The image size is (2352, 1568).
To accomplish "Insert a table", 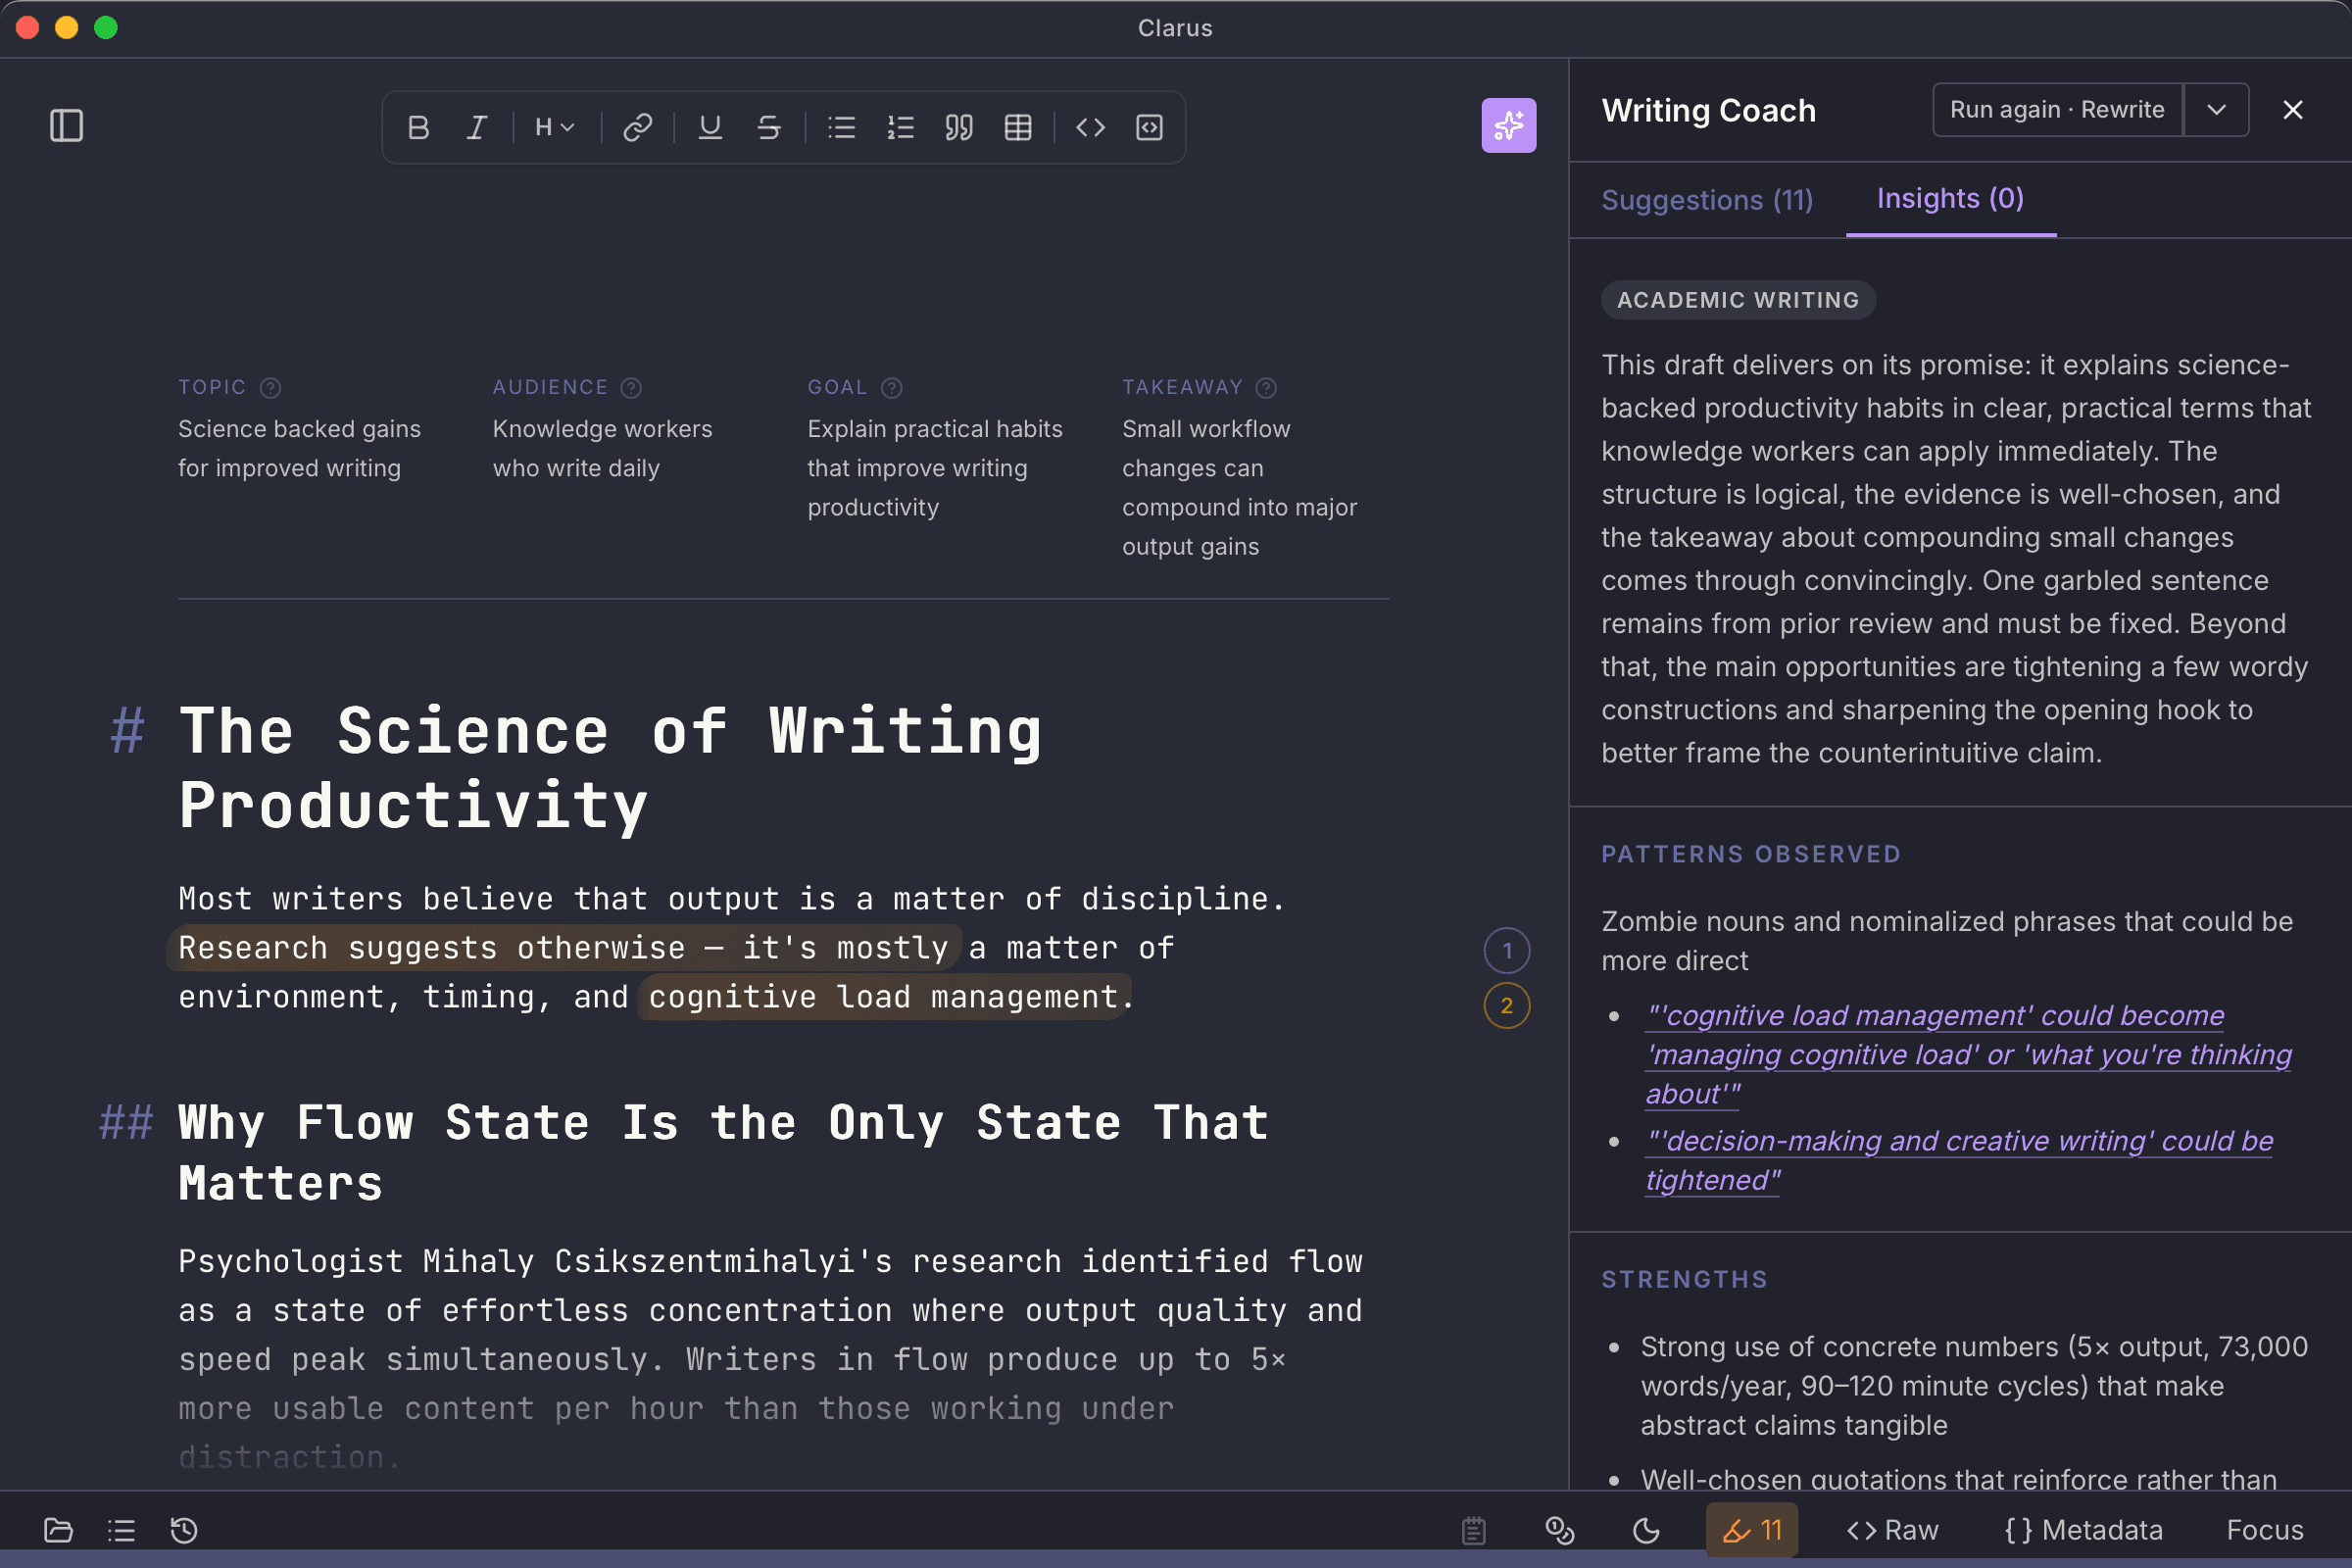I will coord(1018,127).
